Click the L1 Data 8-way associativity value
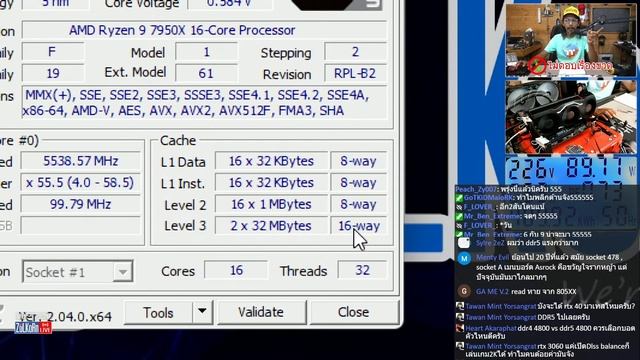 click(x=358, y=161)
